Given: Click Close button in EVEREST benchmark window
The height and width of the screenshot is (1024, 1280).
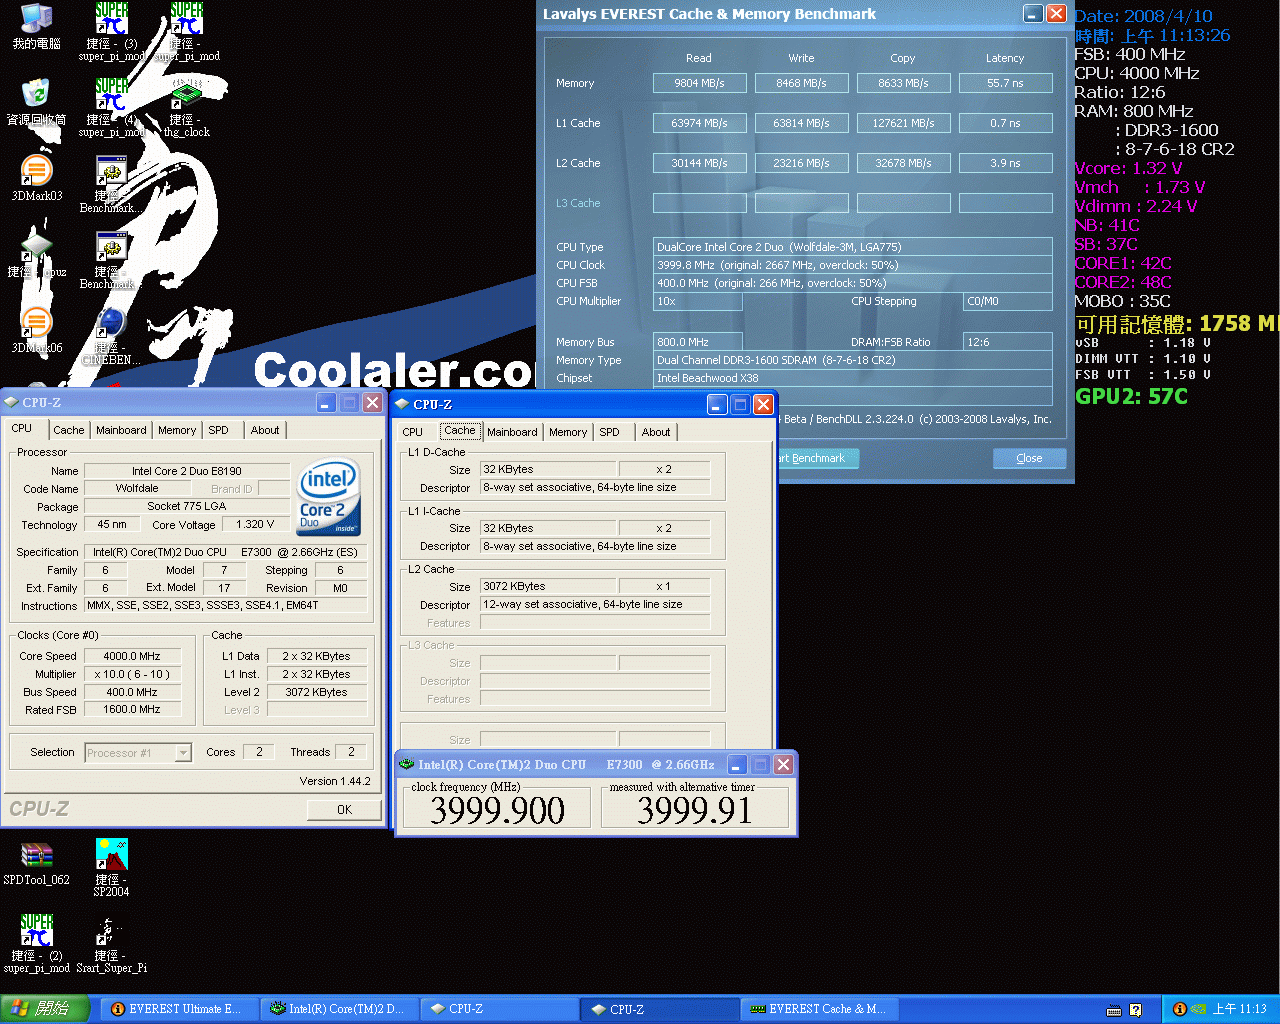Looking at the screenshot, I should click(1029, 458).
